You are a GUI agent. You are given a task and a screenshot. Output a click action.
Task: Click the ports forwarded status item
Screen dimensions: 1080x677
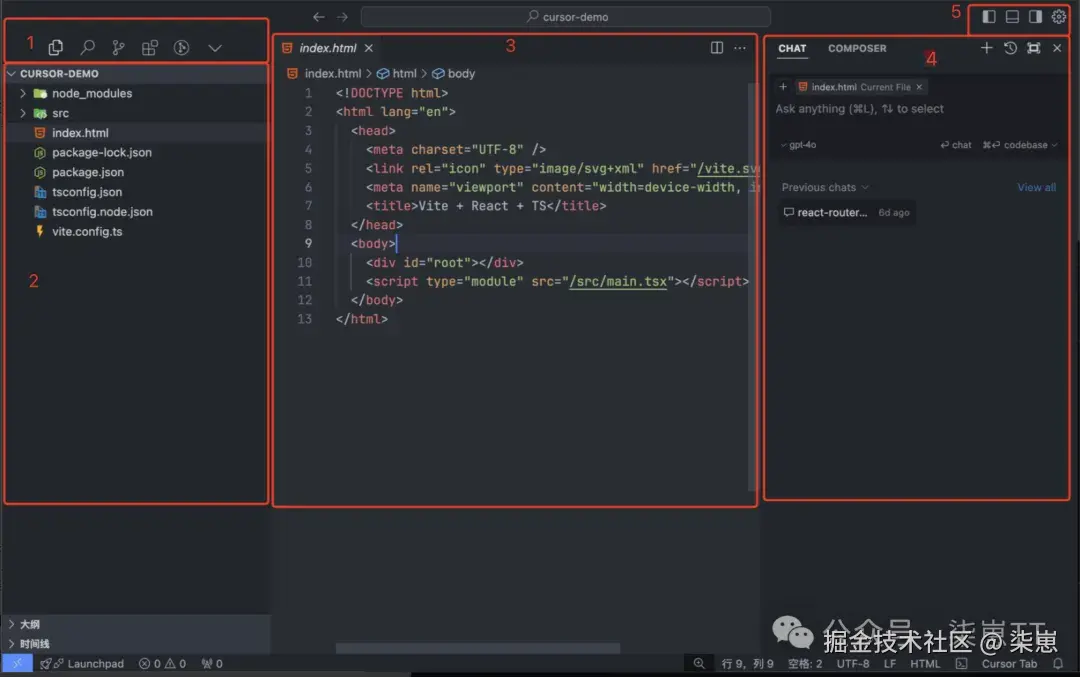point(212,663)
